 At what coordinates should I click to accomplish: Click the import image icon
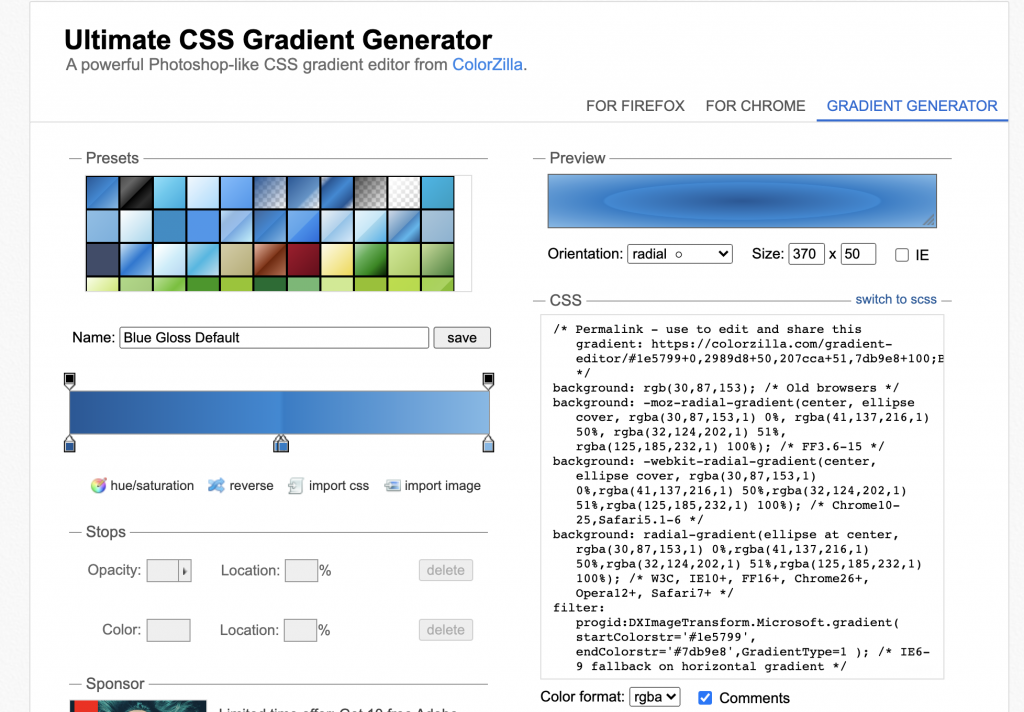(392, 485)
